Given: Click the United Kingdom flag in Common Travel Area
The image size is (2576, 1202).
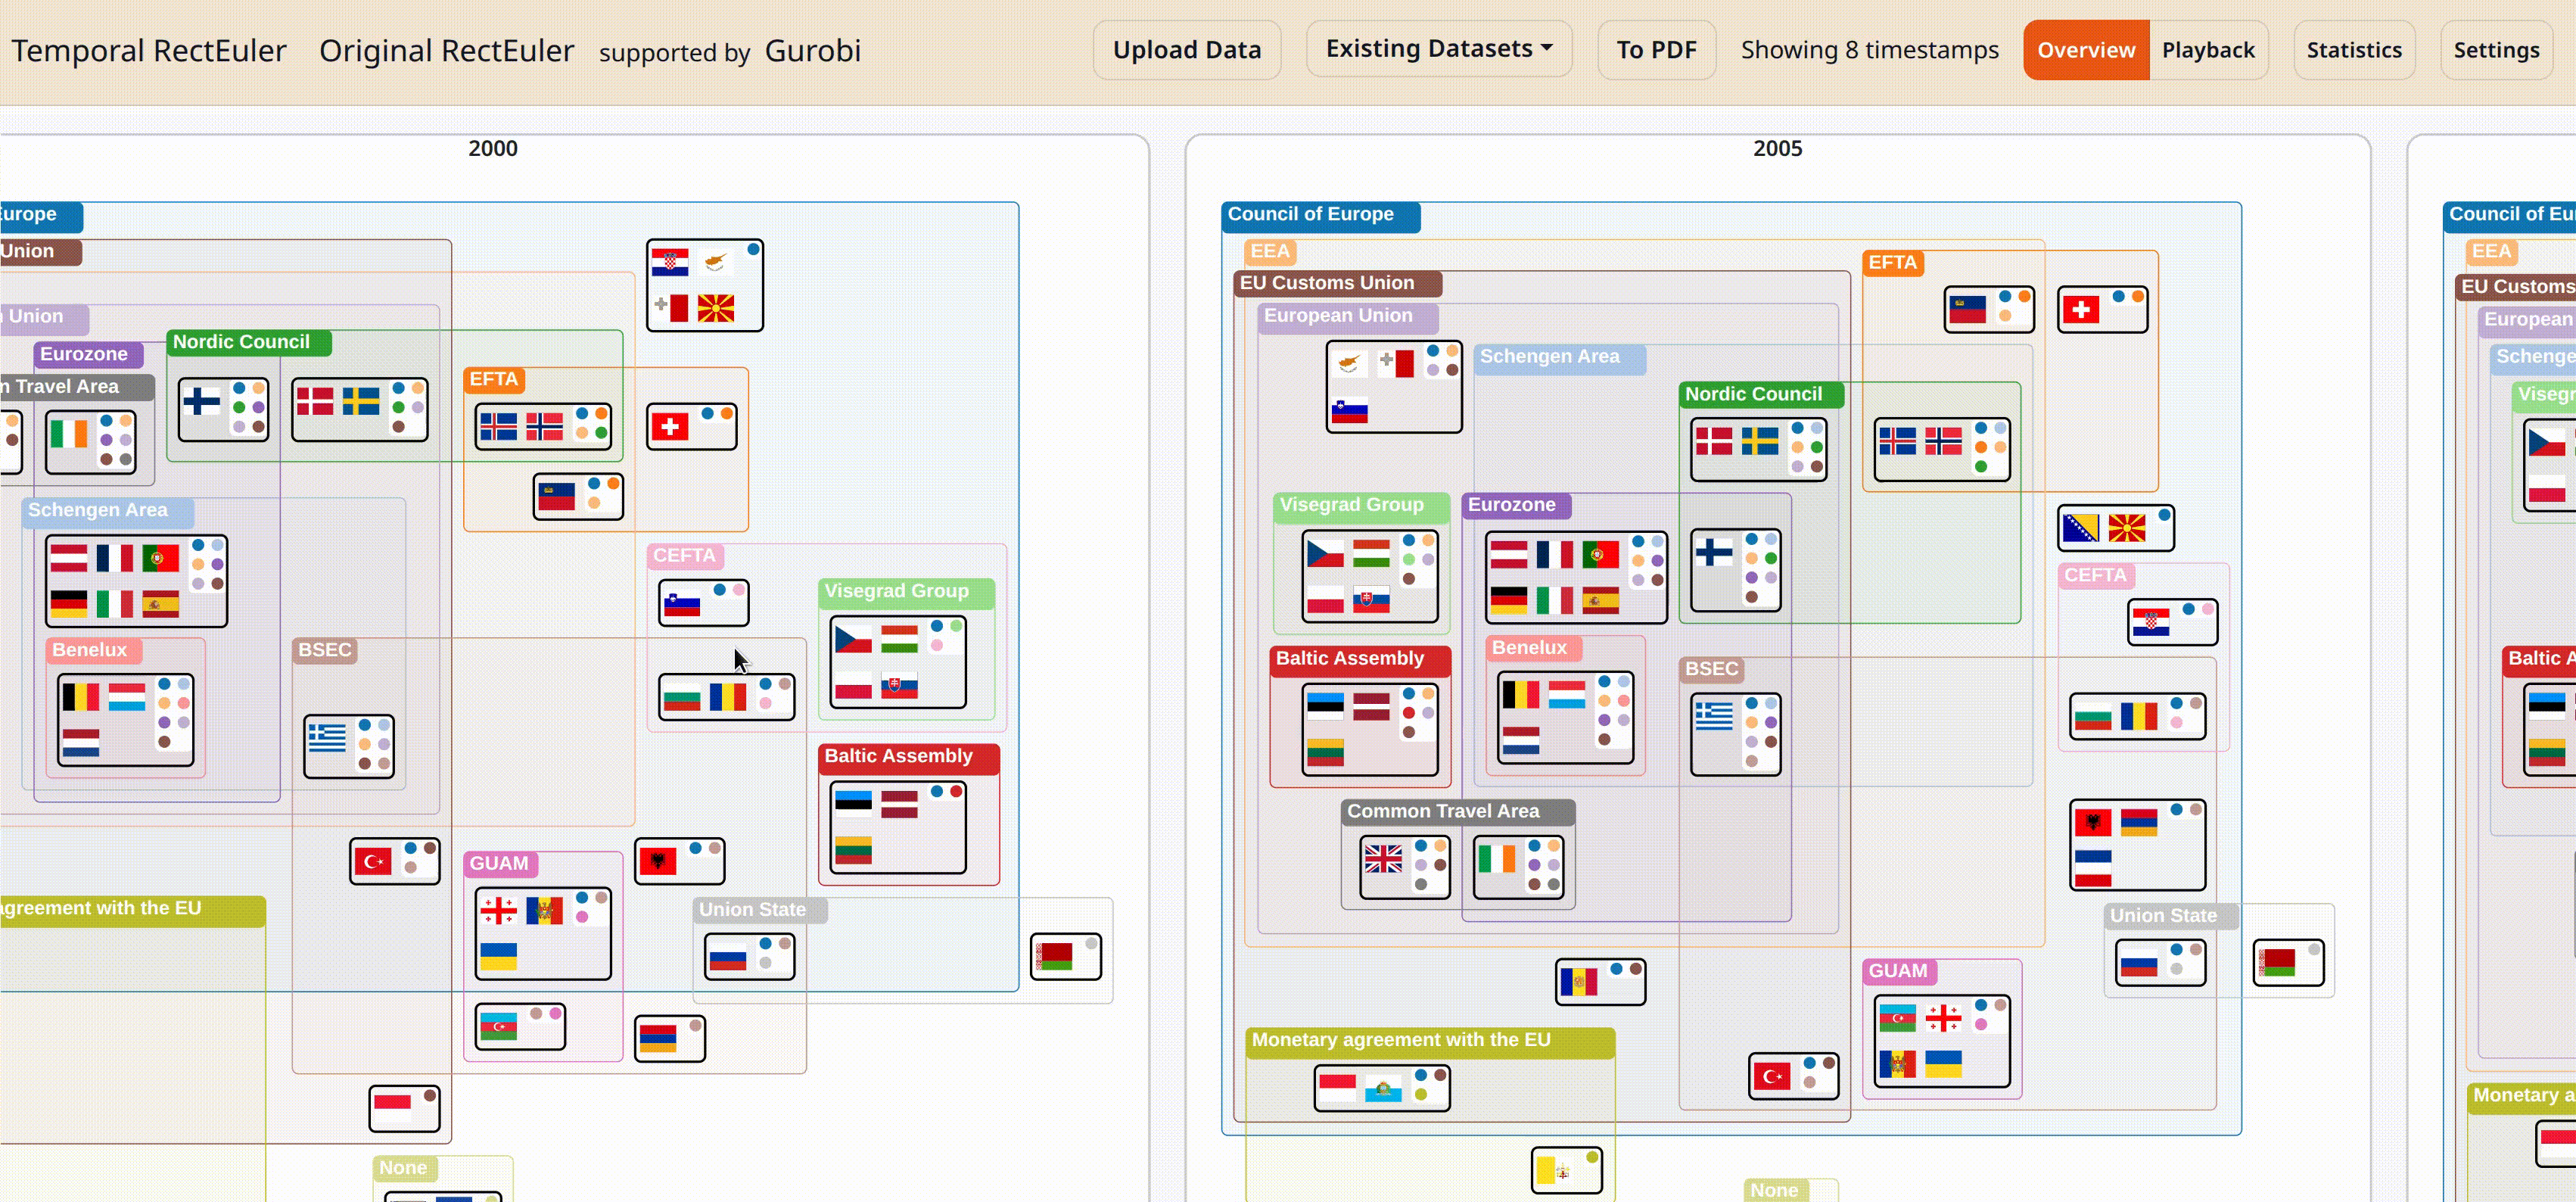Looking at the screenshot, I should click(1383, 858).
